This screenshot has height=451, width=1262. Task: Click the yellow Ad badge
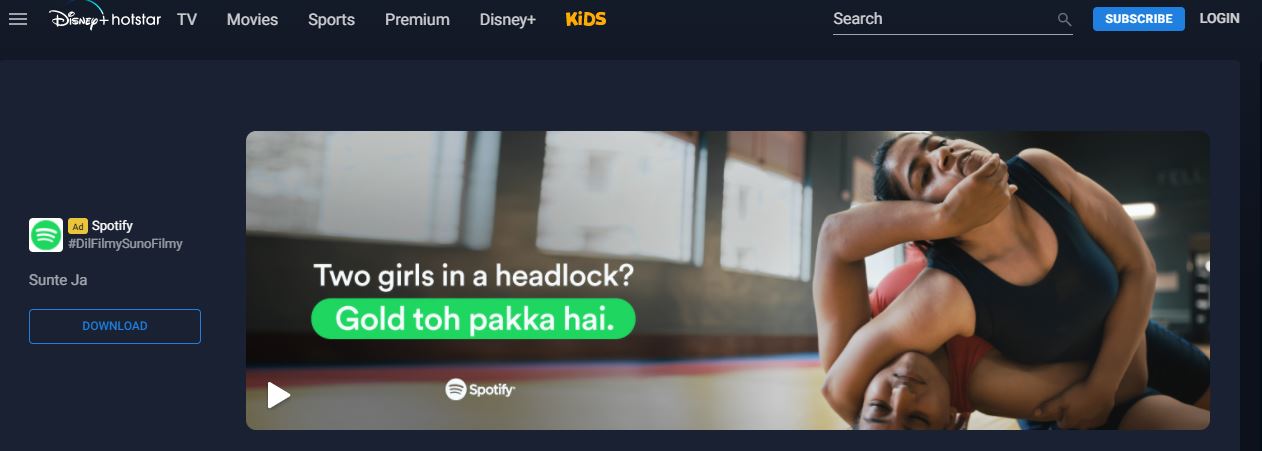[78, 226]
